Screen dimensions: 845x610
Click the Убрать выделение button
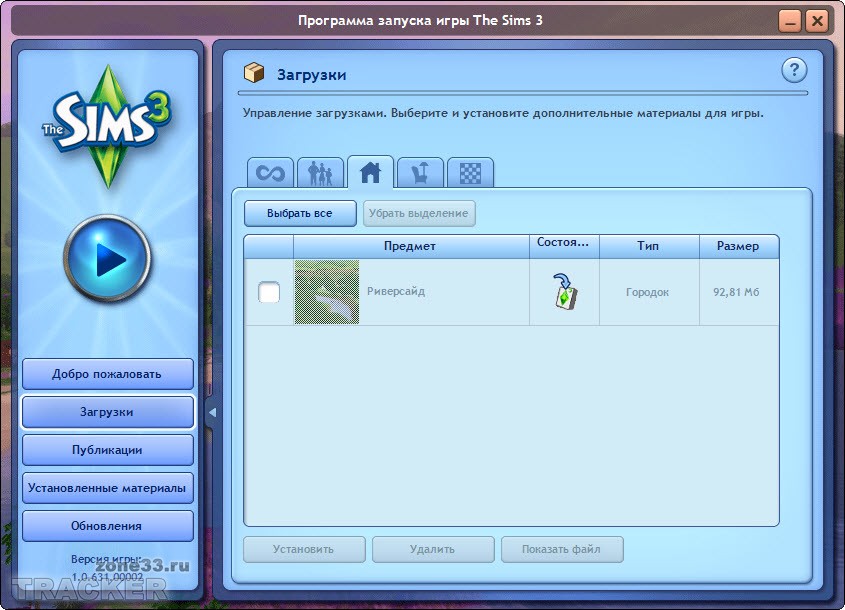click(419, 213)
